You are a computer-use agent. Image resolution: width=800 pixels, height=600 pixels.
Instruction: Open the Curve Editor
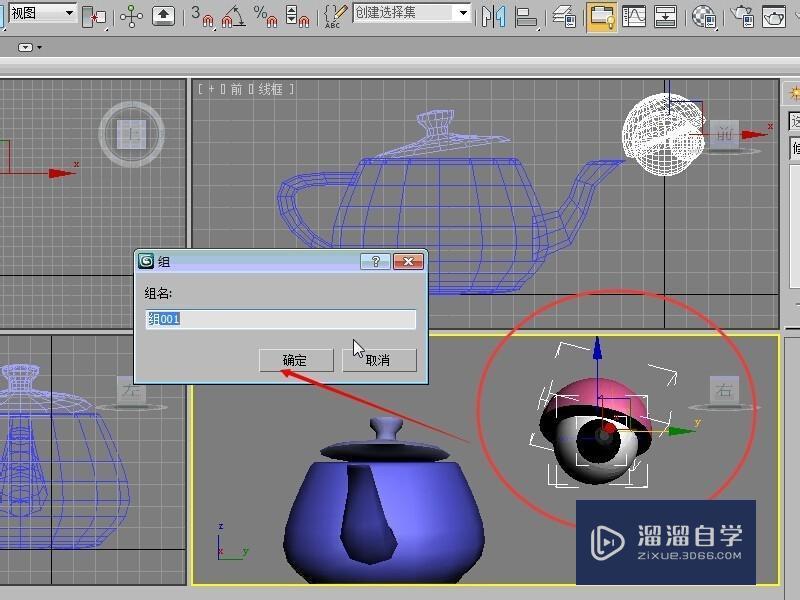click(633, 15)
